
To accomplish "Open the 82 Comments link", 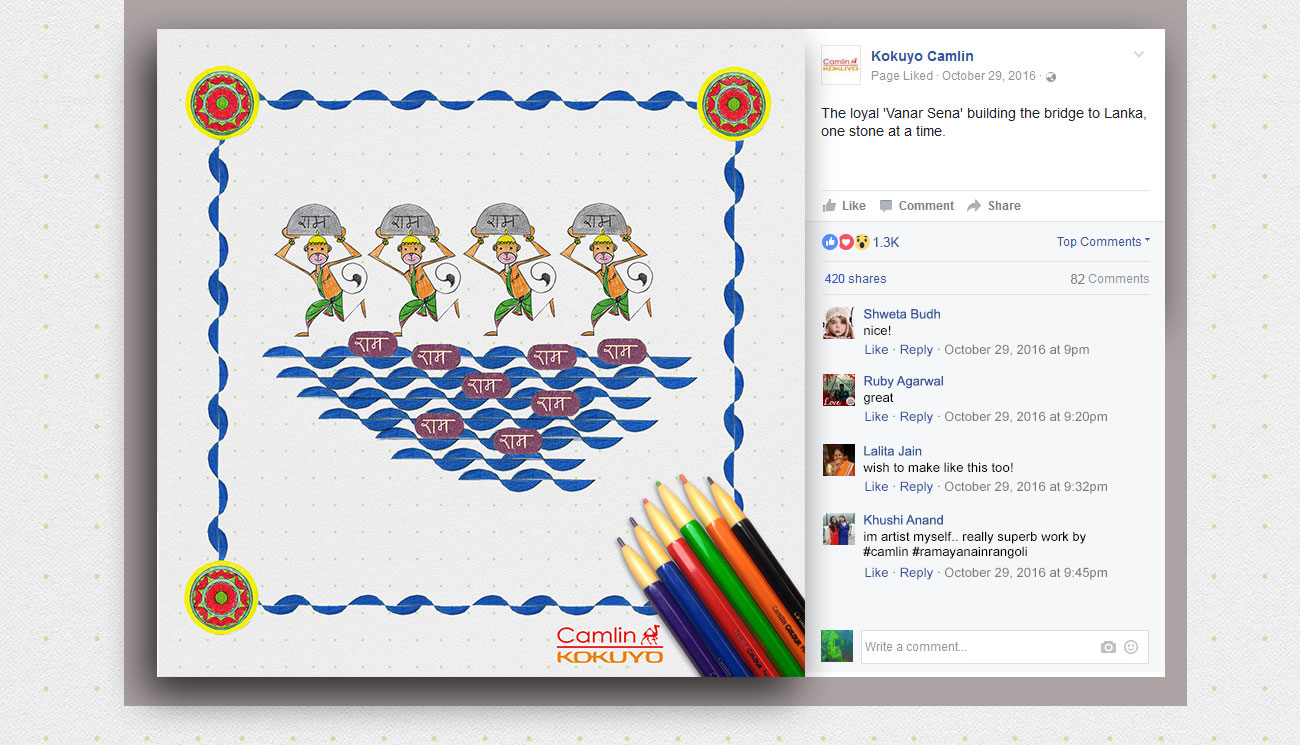I will (1109, 279).
